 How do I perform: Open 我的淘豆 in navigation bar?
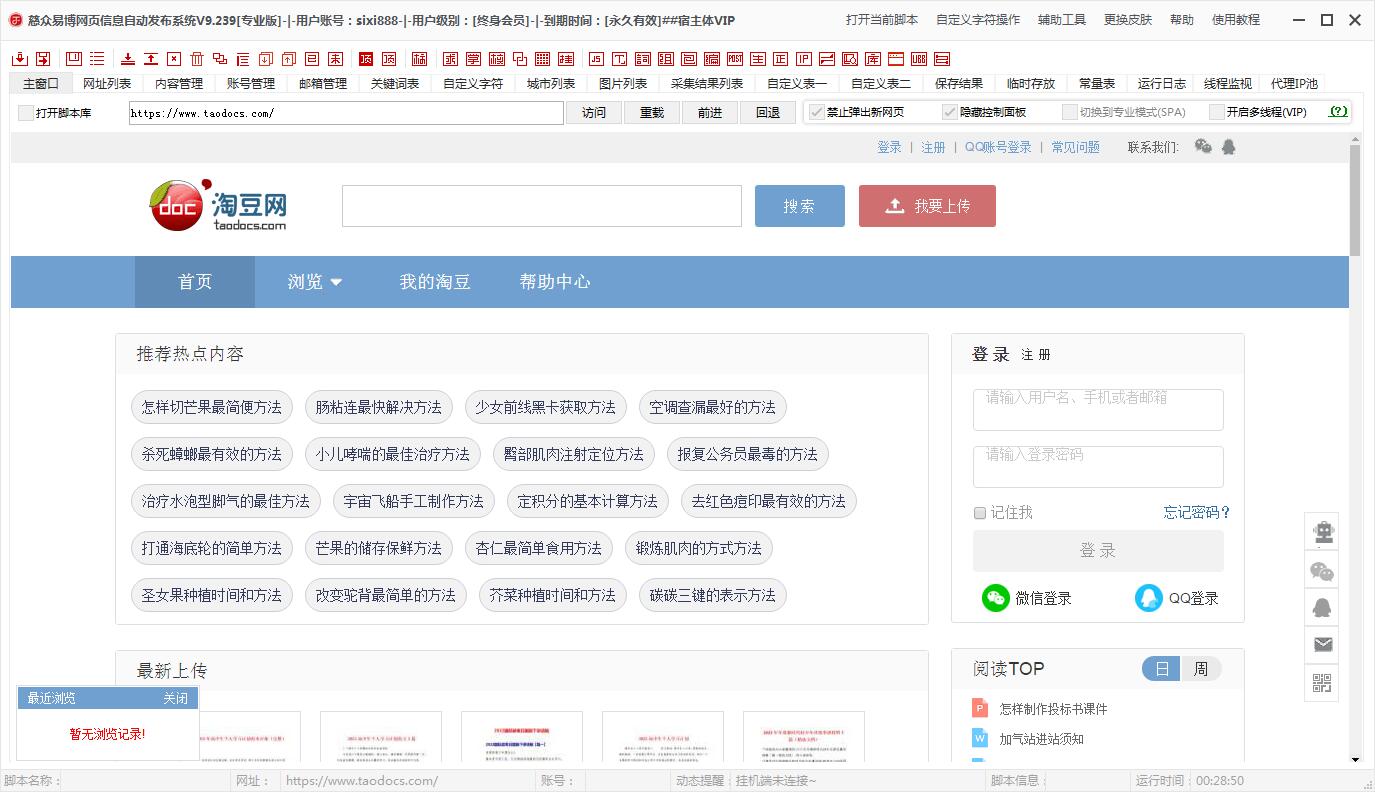tap(435, 282)
